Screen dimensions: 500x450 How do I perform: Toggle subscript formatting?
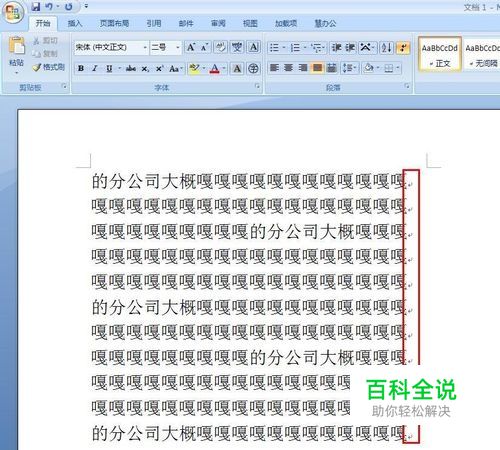coord(145,68)
